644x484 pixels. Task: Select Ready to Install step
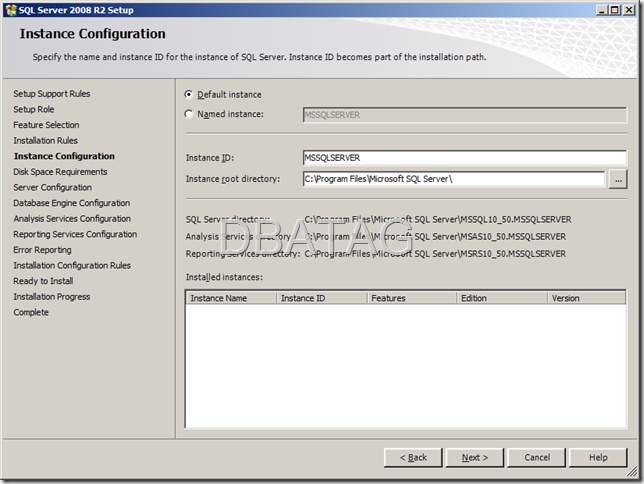click(43, 281)
